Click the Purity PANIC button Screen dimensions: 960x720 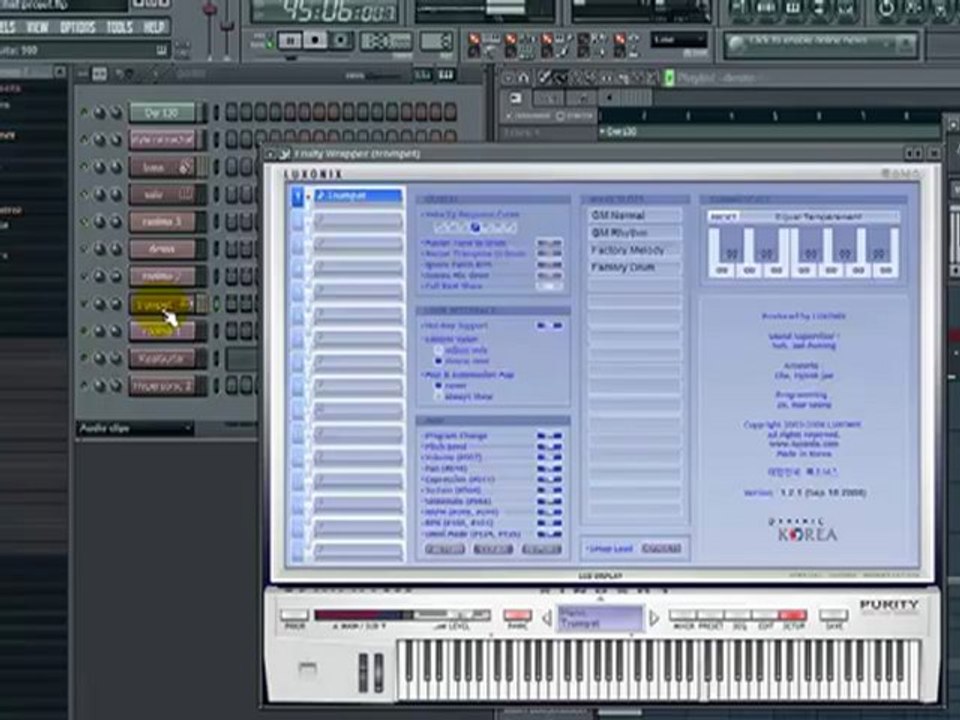(517, 615)
